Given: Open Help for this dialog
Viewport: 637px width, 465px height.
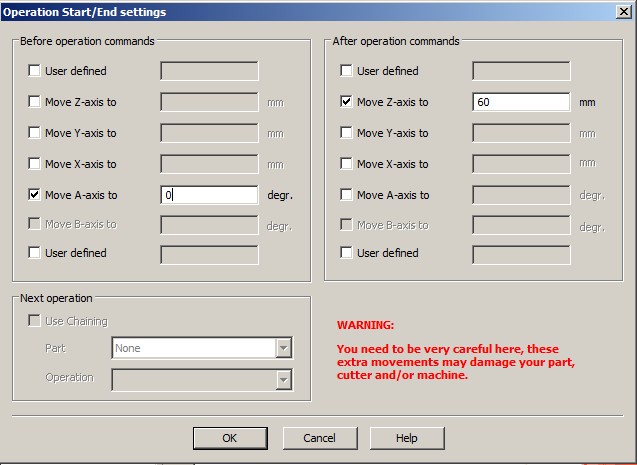Looking at the screenshot, I should [406, 438].
